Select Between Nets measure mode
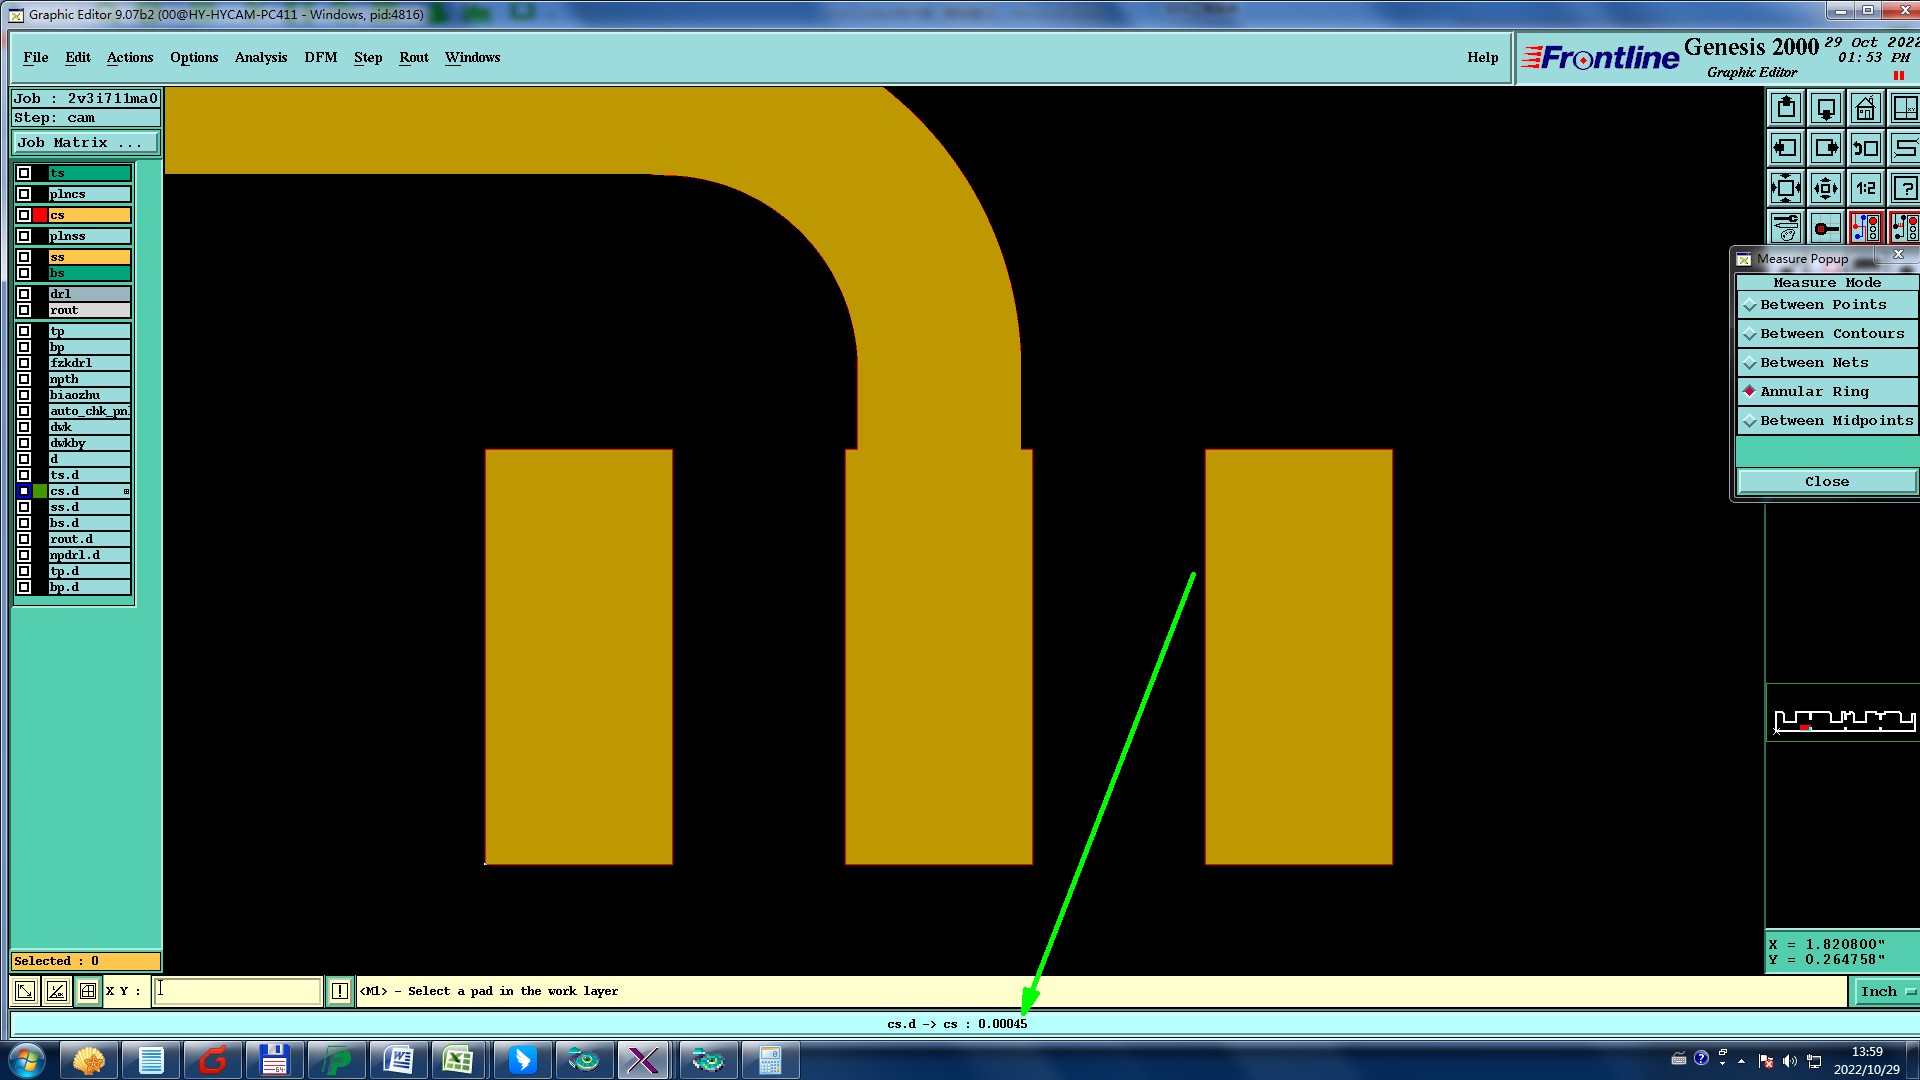Screen dimensions: 1920x1080 1813,363
